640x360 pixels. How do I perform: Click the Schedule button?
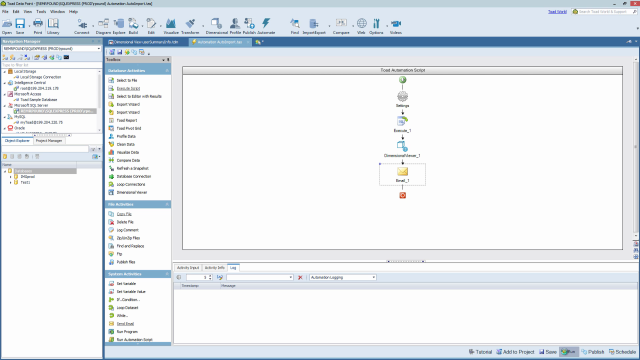(x=622, y=352)
